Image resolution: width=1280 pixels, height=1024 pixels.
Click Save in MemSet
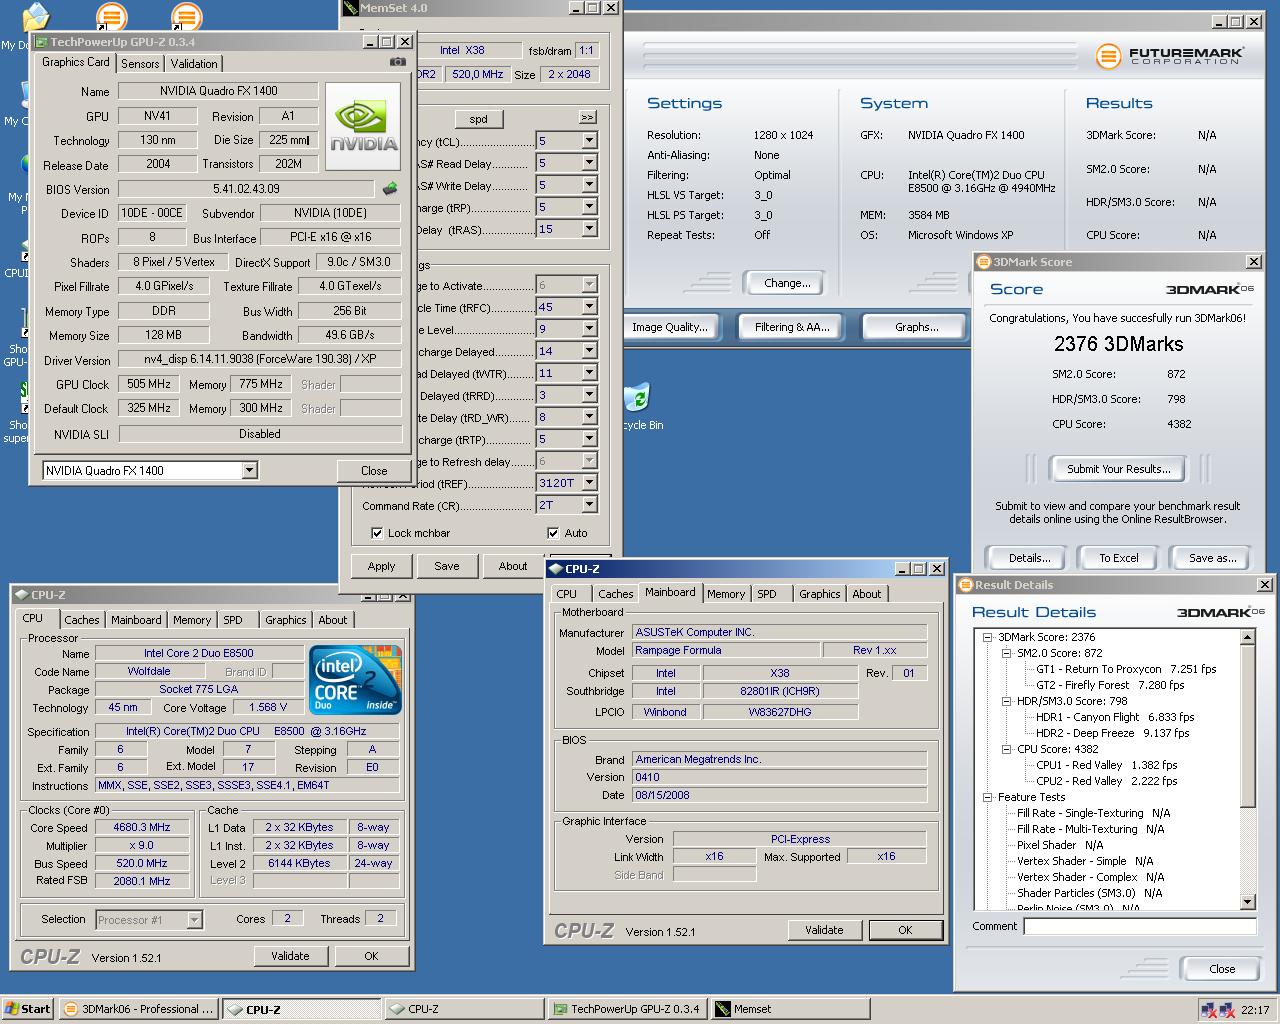(447, 566)
